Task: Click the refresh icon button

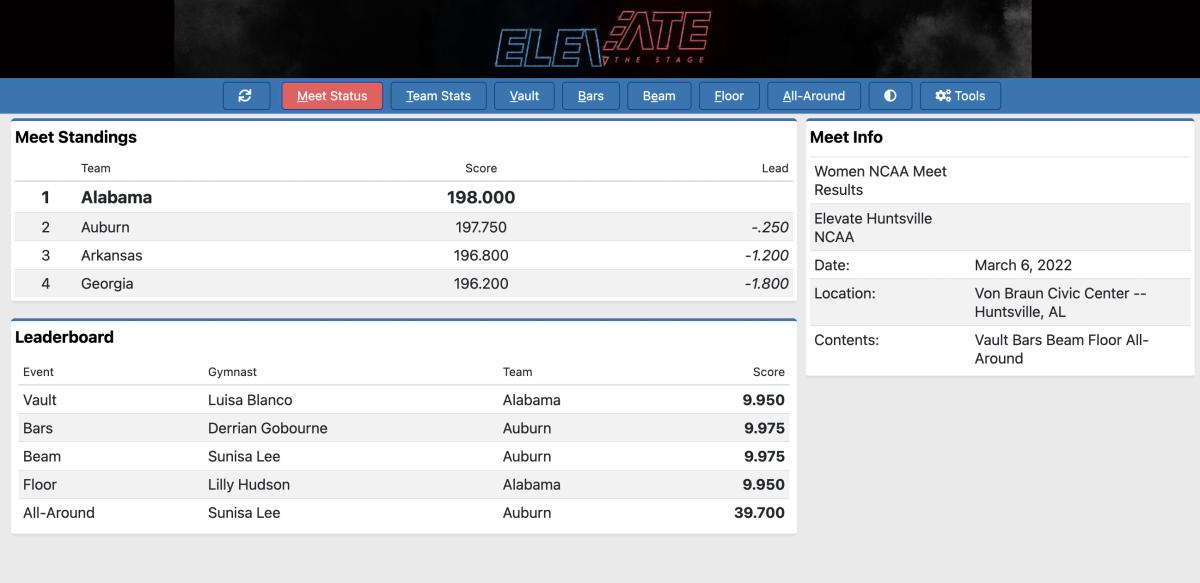Action: [x=245, y=96]
